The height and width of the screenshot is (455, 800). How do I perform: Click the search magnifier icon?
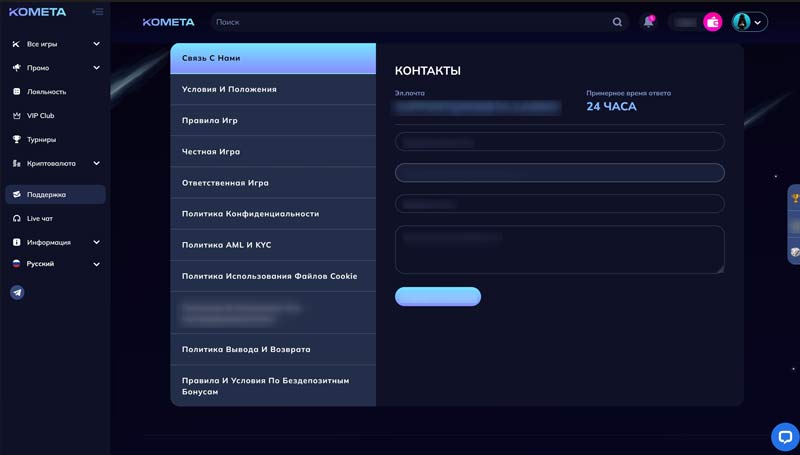[x=618, y=22]
